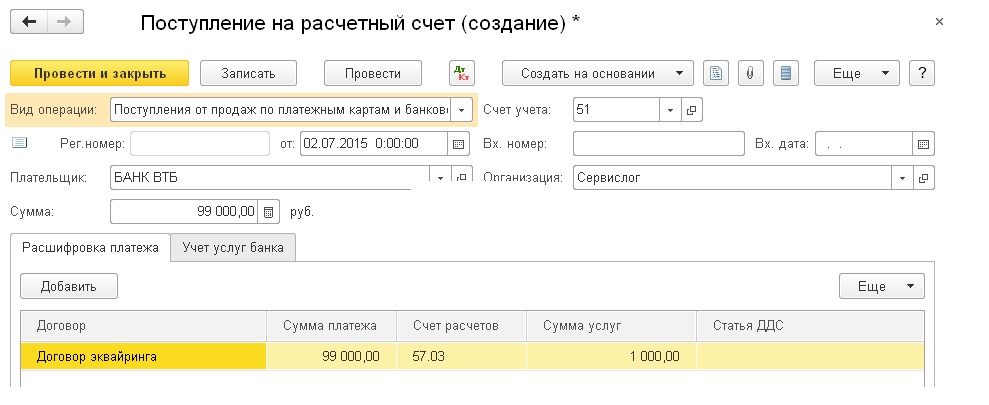Go forward with the right arrow button

pos(65,22)
